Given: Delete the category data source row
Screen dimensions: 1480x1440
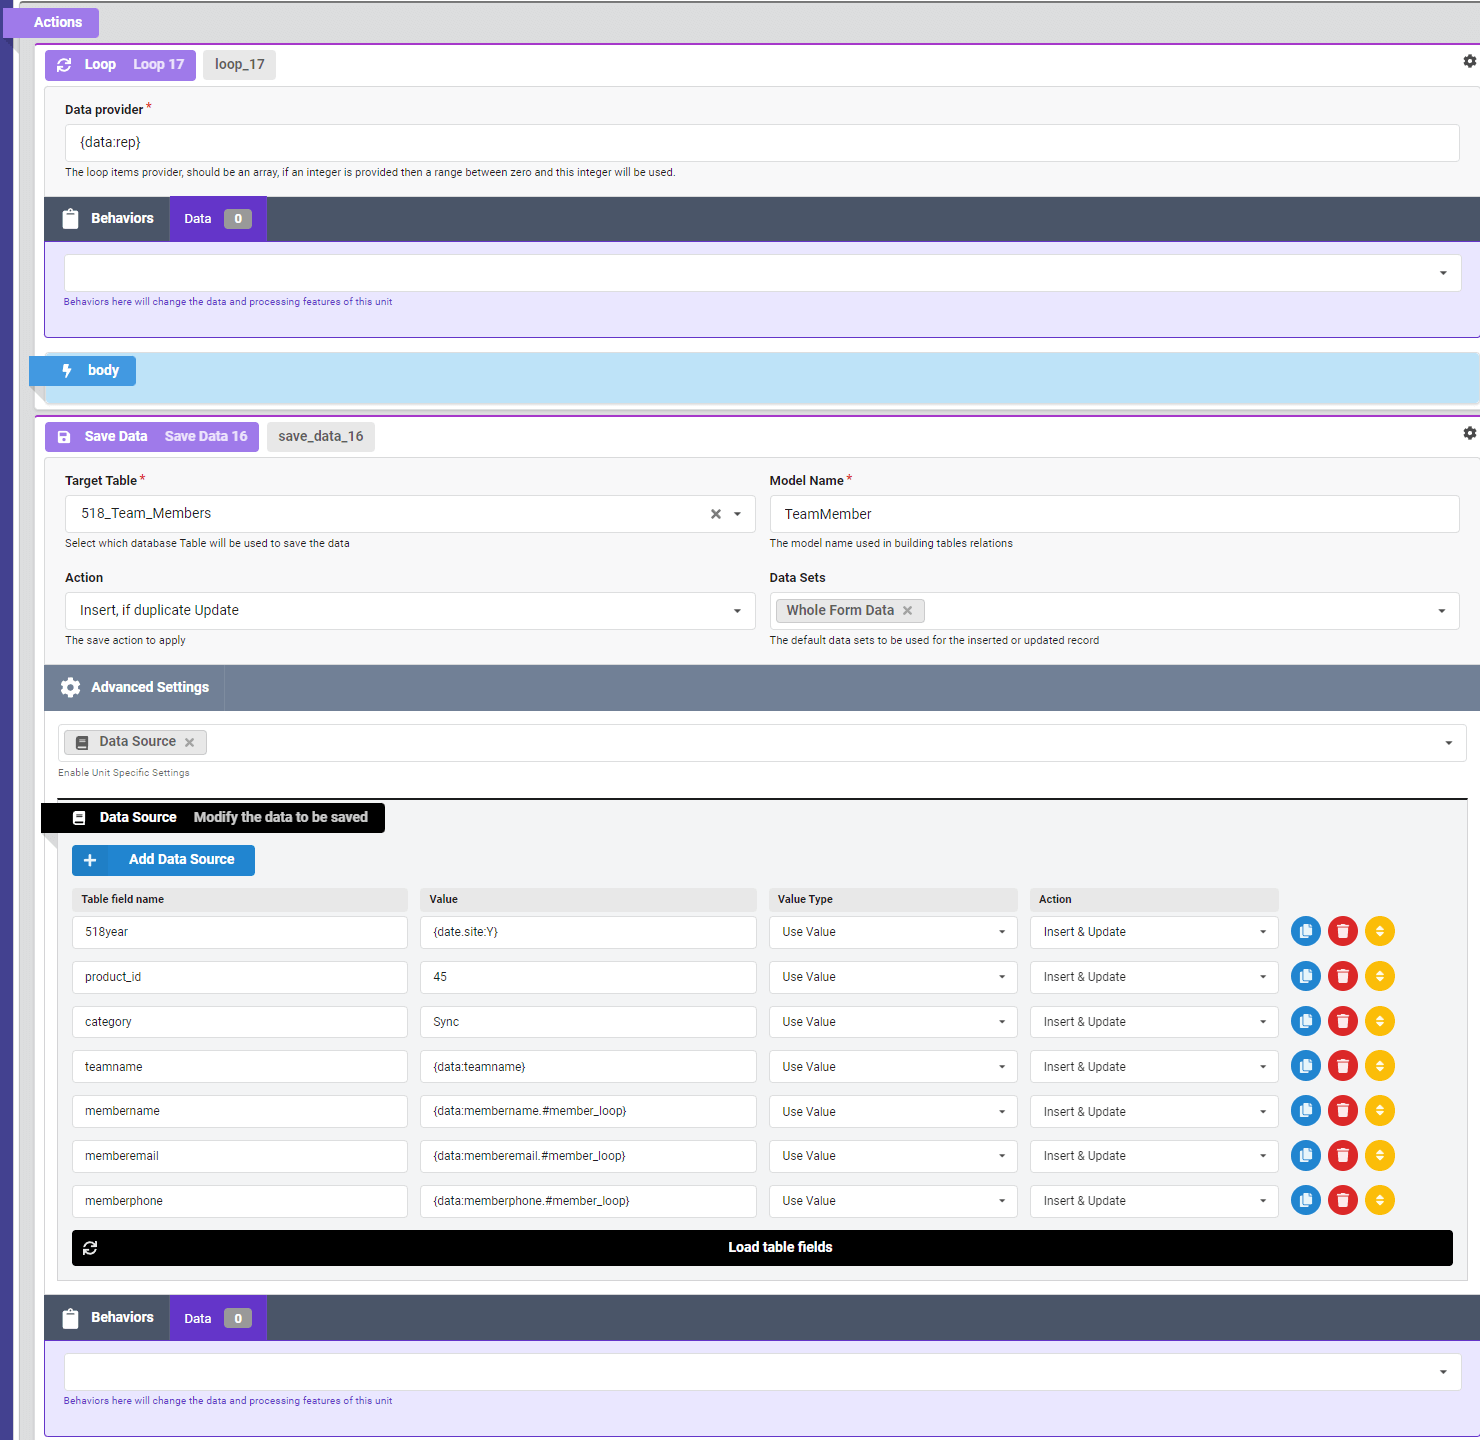Looking at the screenshot, I should pyautogui.click(x=1343, y=1021).
